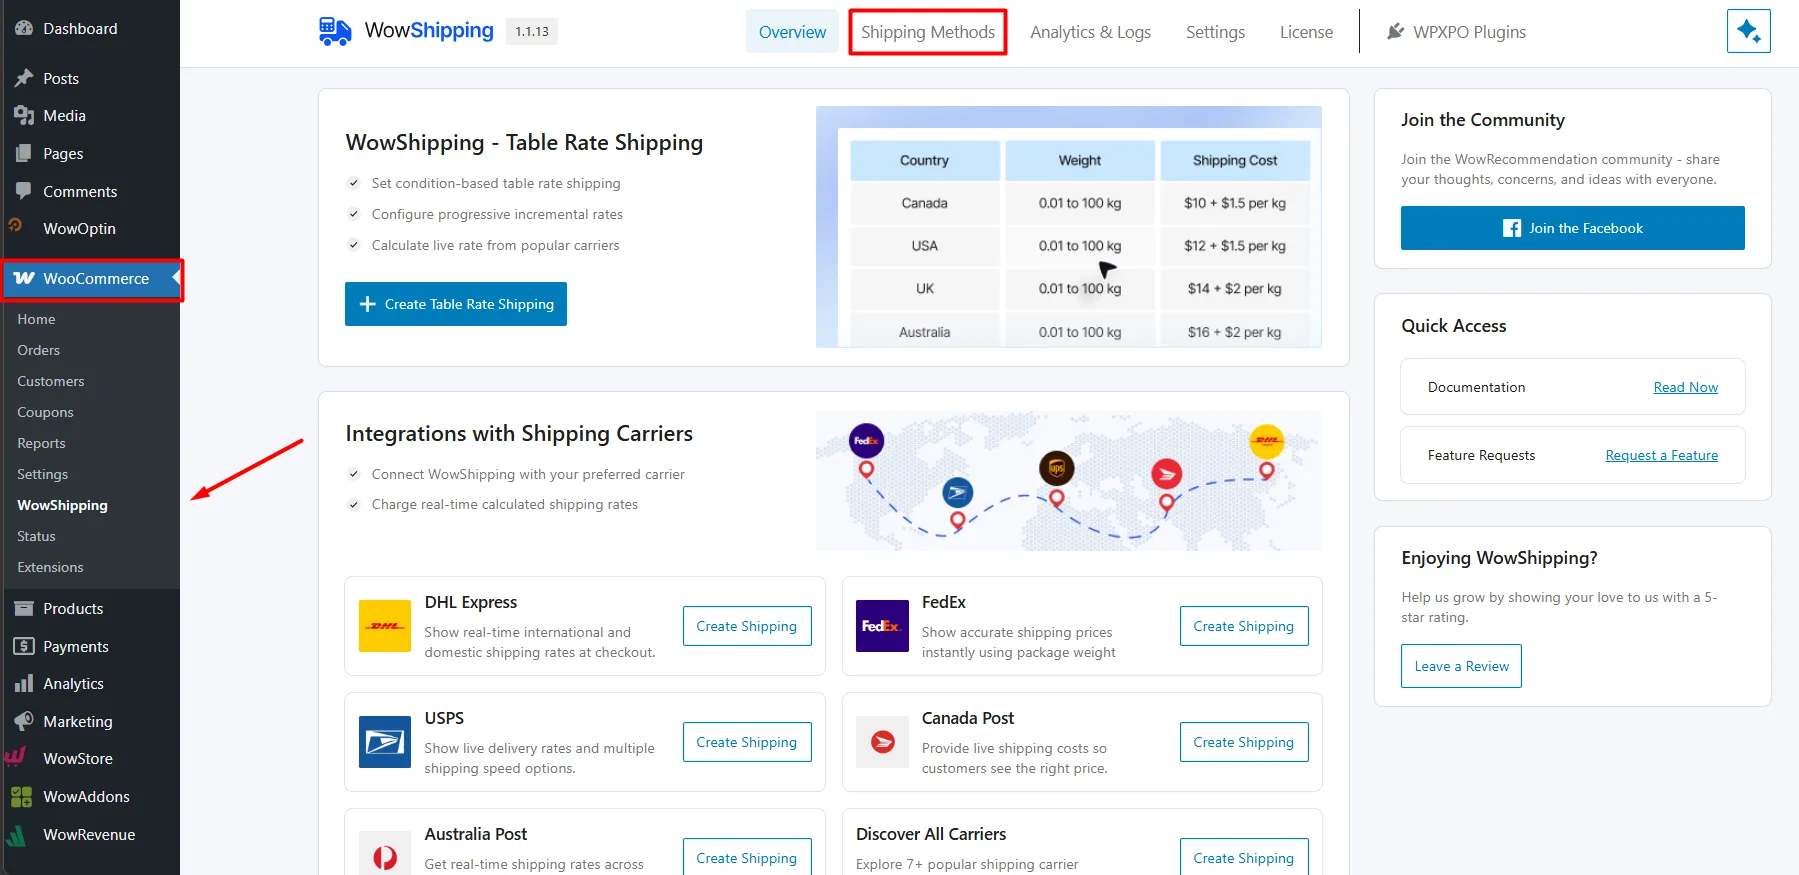Click the WowOptin icon in sidebar
Viewport: 1799px width, 875px height.
click(16, 226)
